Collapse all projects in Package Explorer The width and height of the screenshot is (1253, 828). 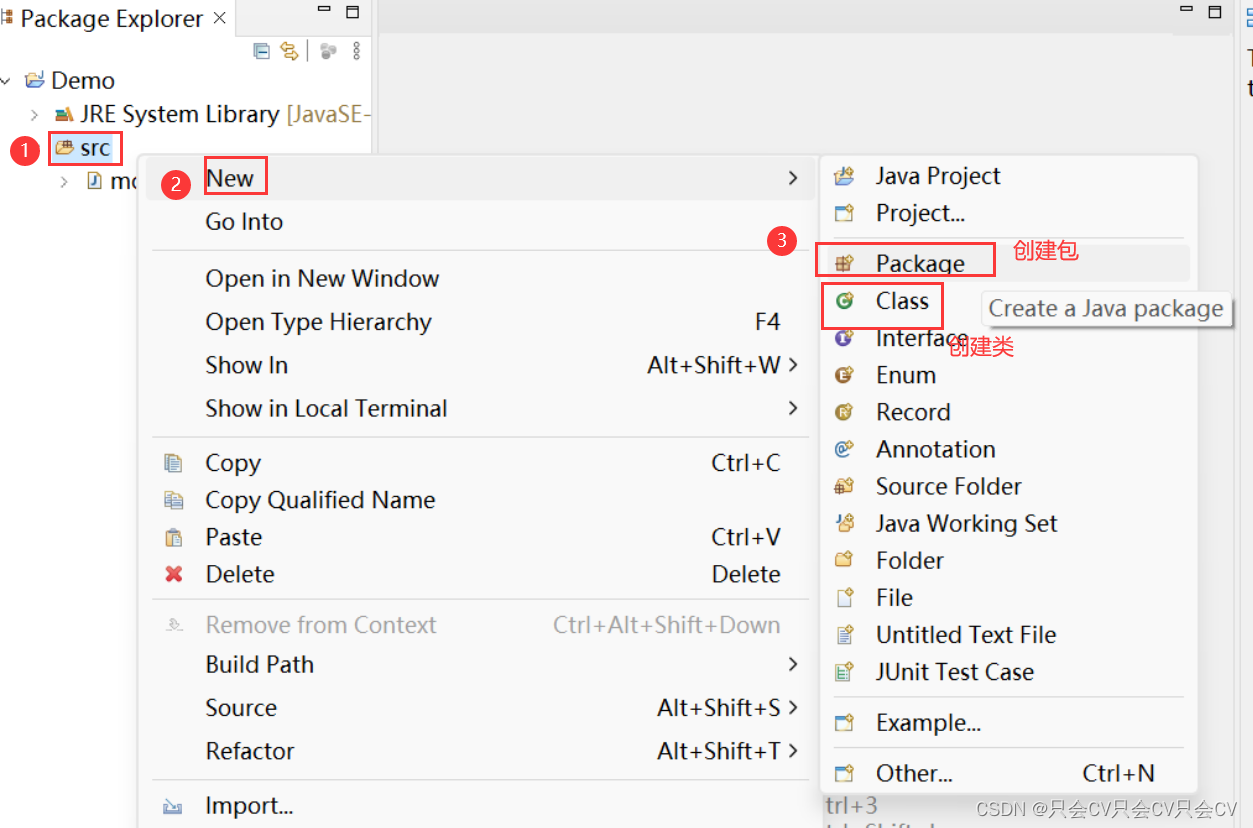(x=261, y=51)
